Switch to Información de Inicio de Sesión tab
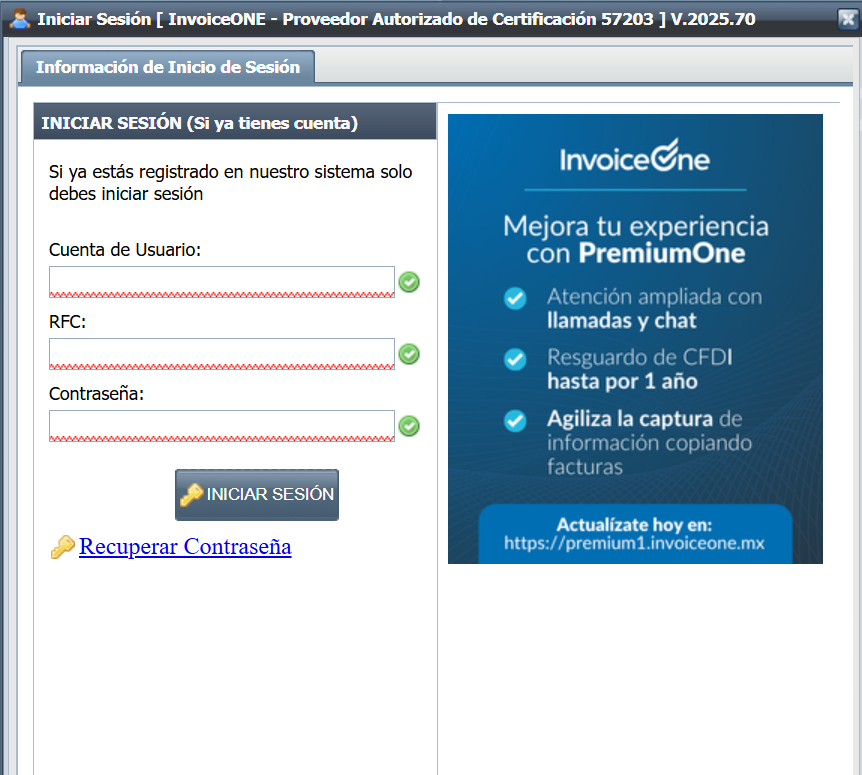Image resolution: width=862 pixels, height=775 pixels. pos(167,67)
